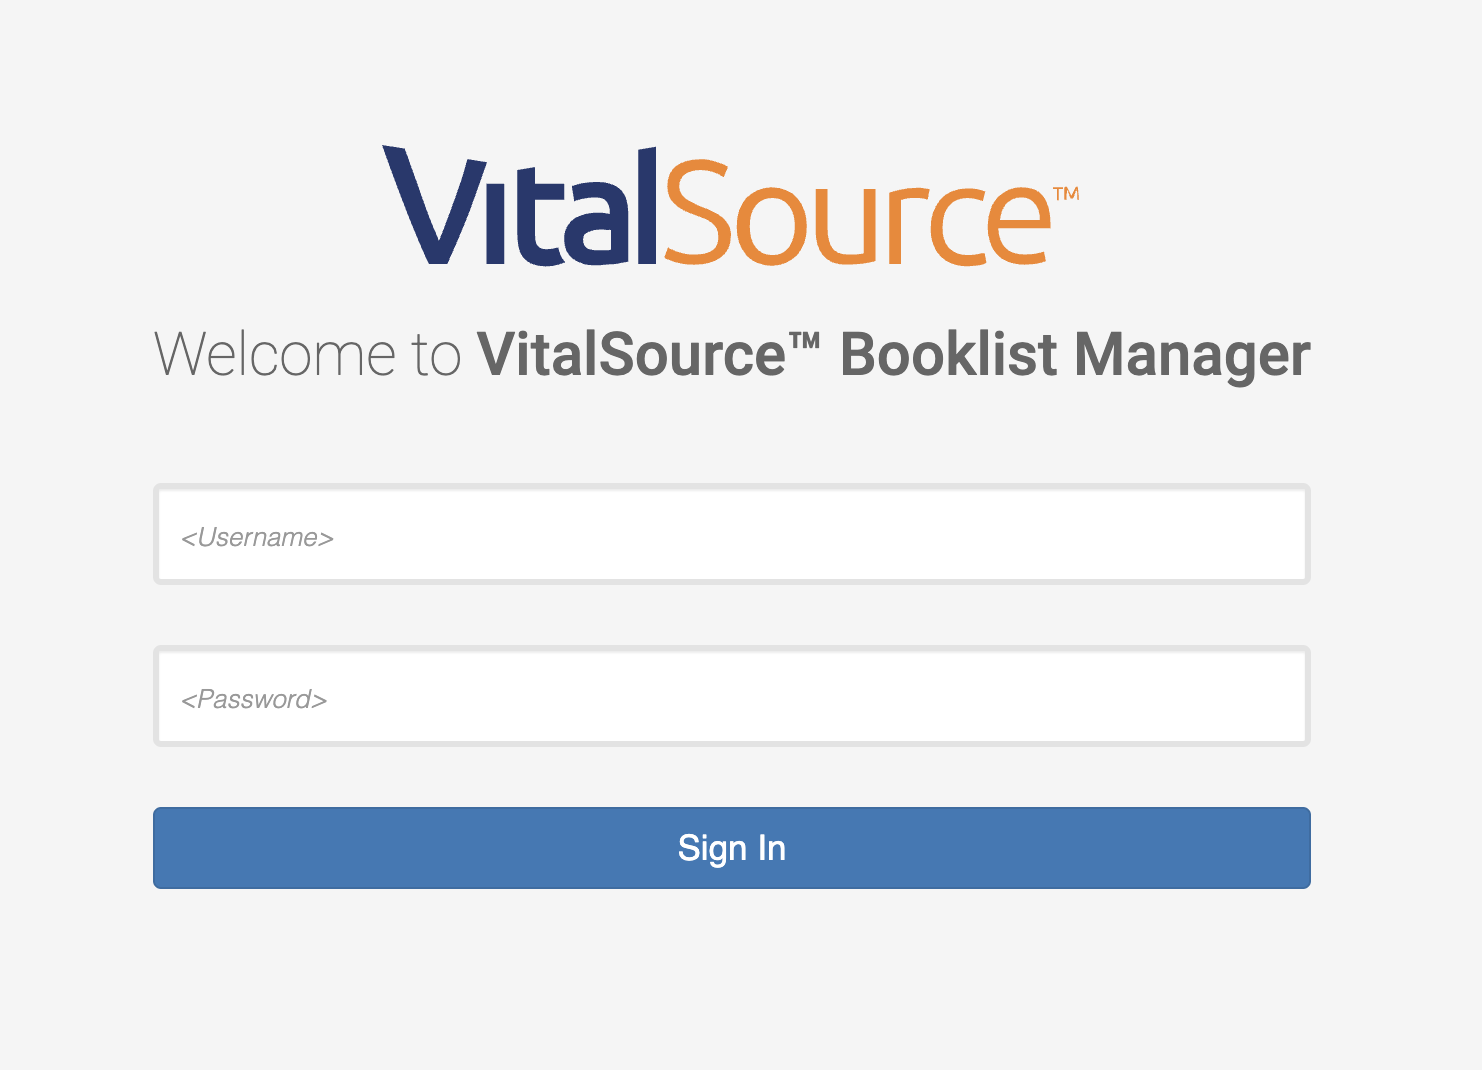Click the heading's trademark superscript

click(805, 340)
